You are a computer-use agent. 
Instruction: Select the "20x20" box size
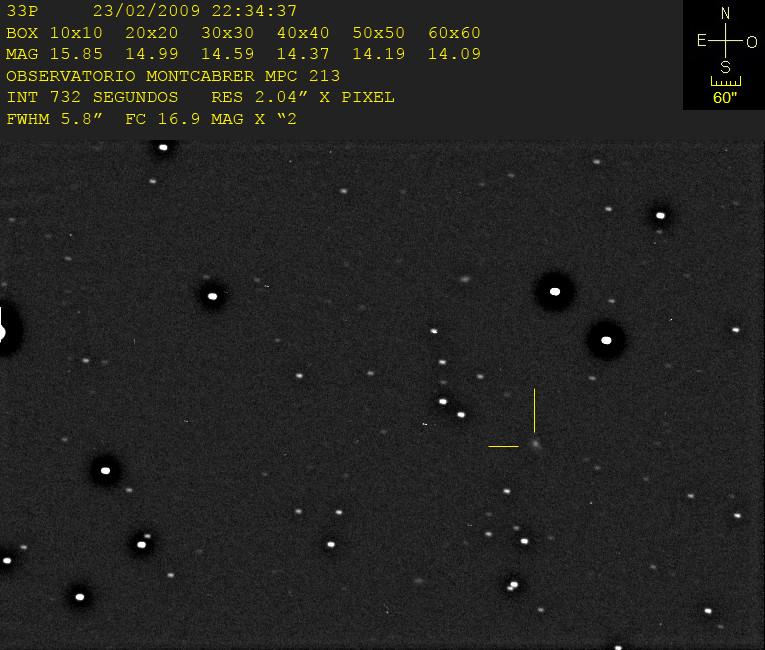[x=152, y=33]
